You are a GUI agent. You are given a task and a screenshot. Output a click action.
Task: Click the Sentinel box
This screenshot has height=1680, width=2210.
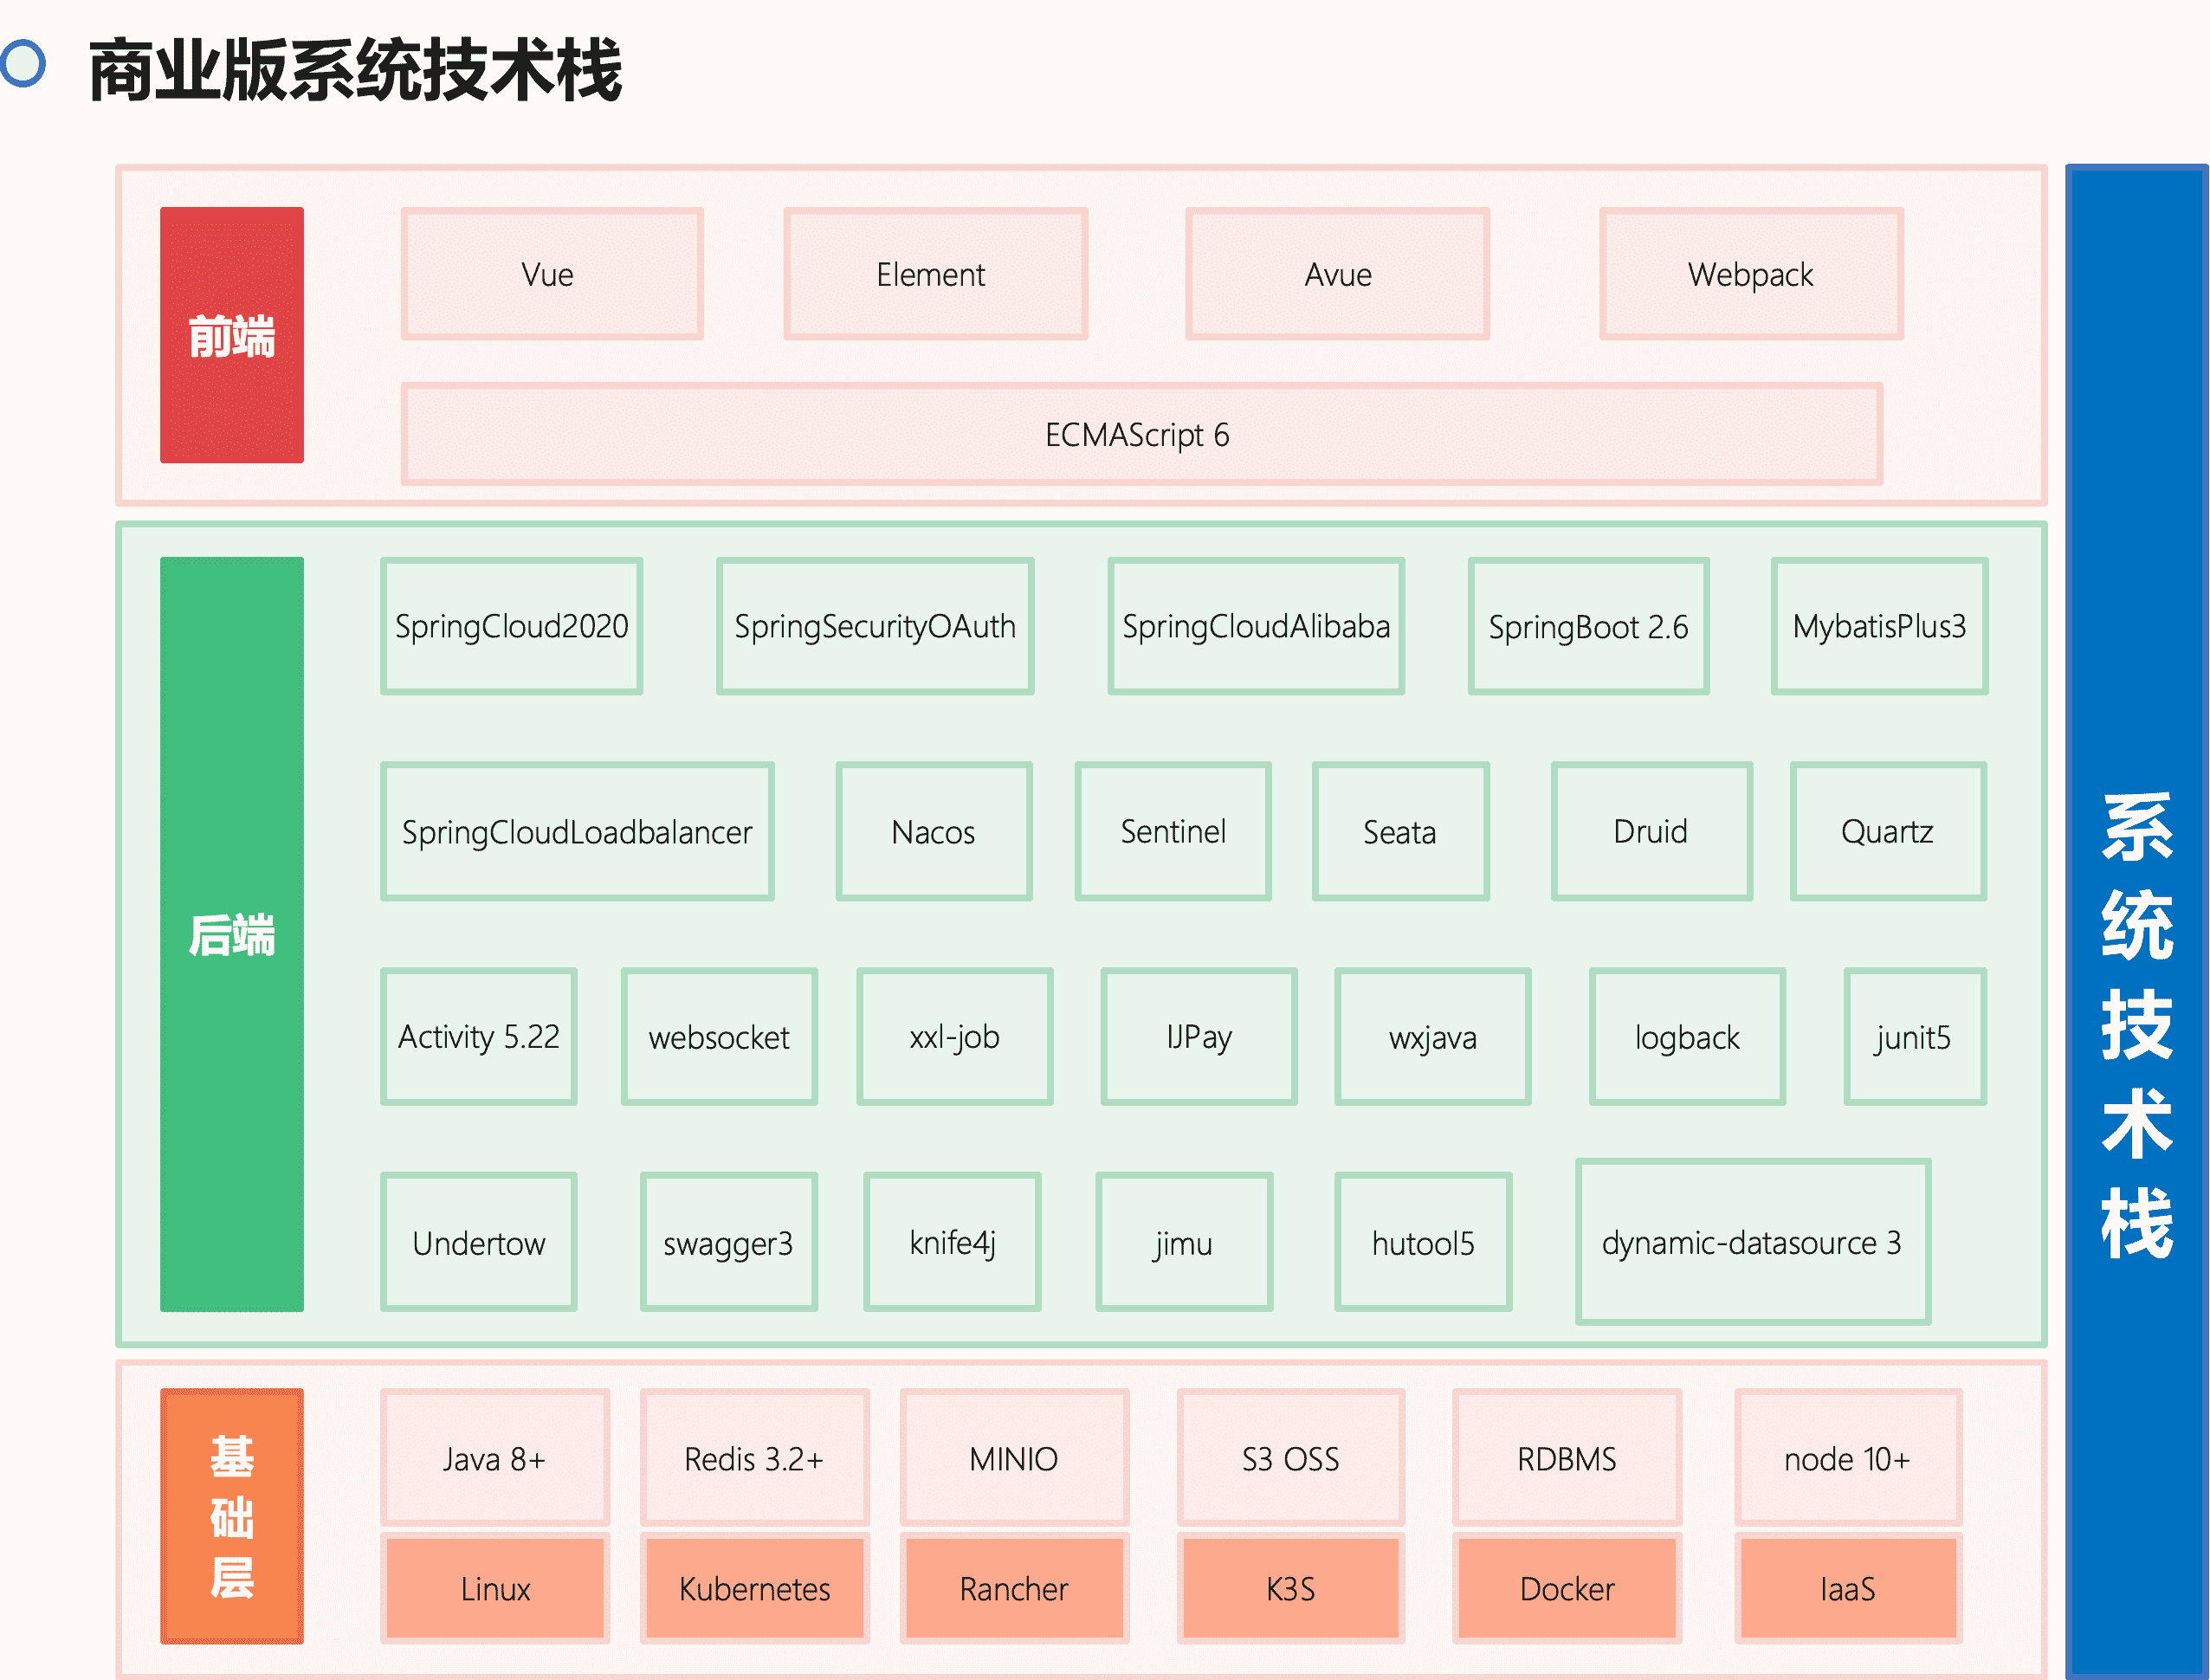pos(1173,831)
